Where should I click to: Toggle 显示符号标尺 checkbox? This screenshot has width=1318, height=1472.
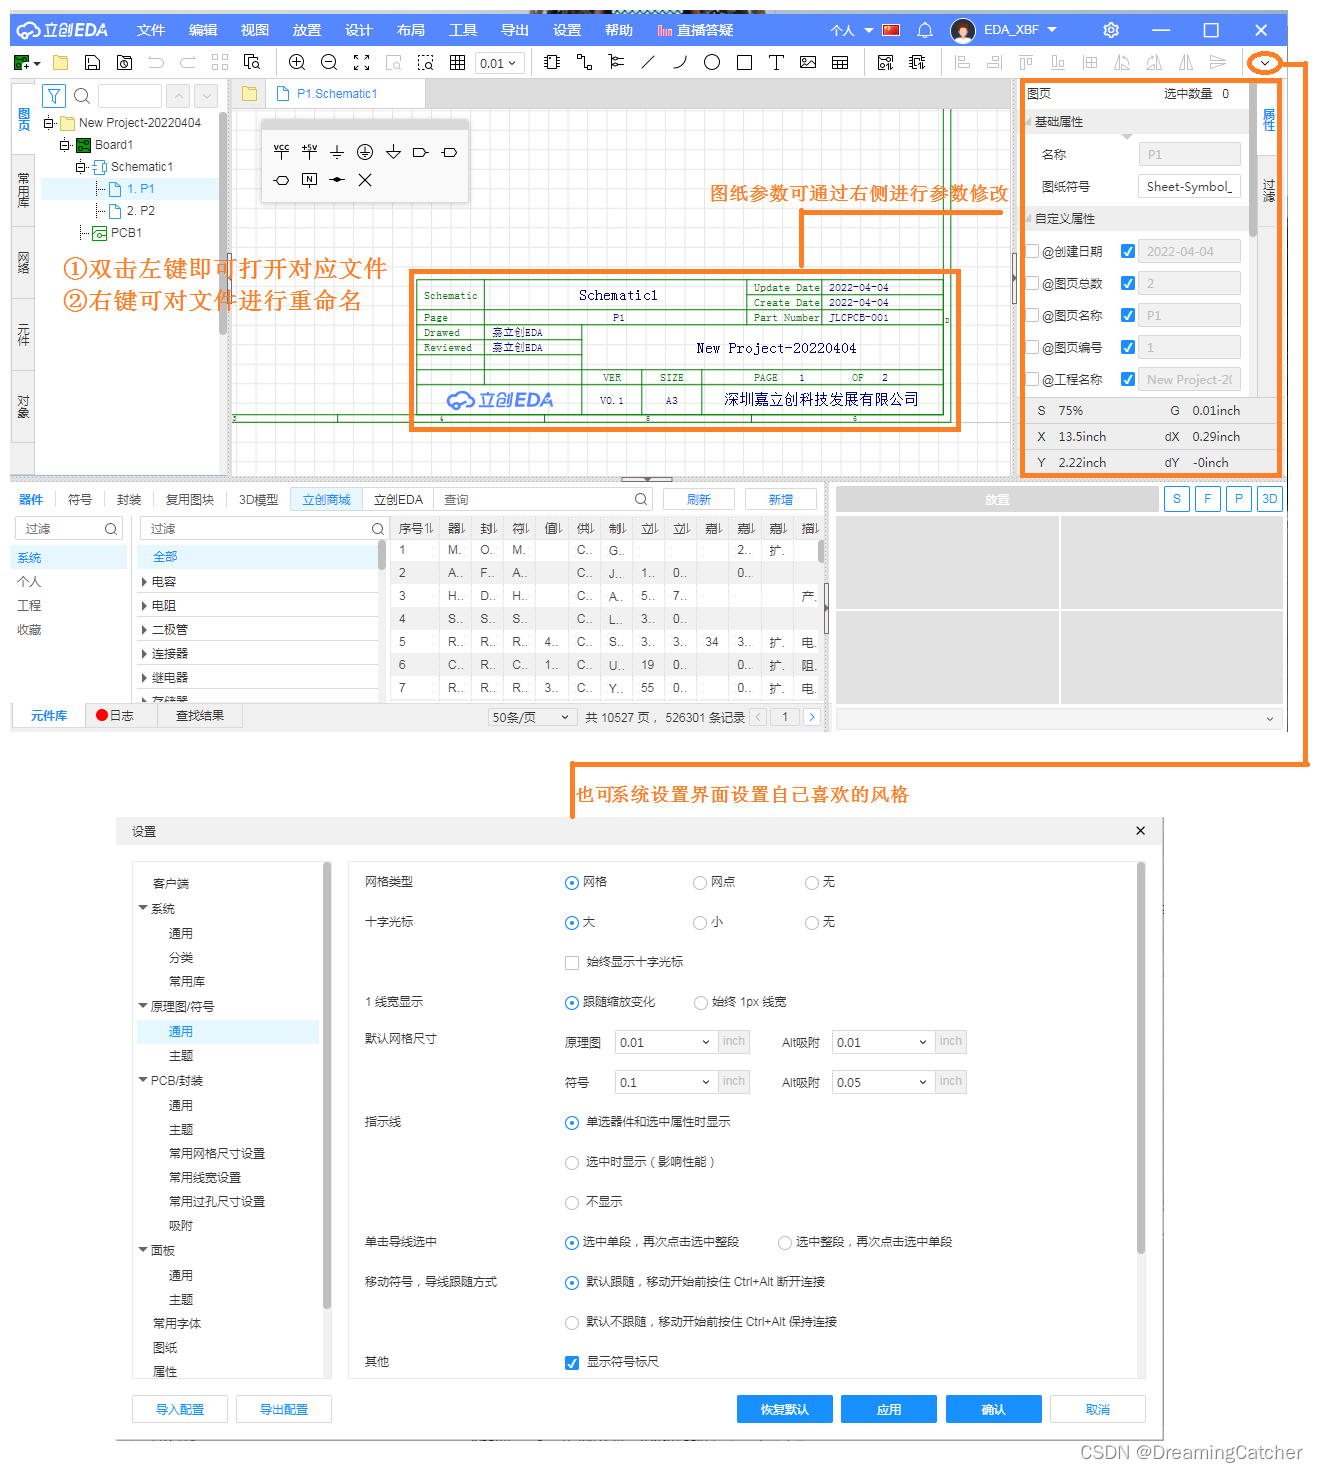coord(572,1362)
